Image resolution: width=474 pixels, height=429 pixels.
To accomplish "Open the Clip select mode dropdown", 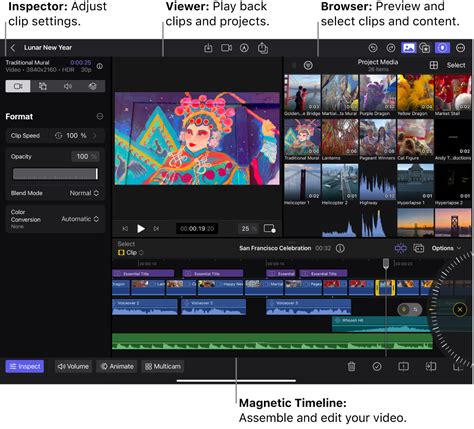I will click(x=131, y=253).
